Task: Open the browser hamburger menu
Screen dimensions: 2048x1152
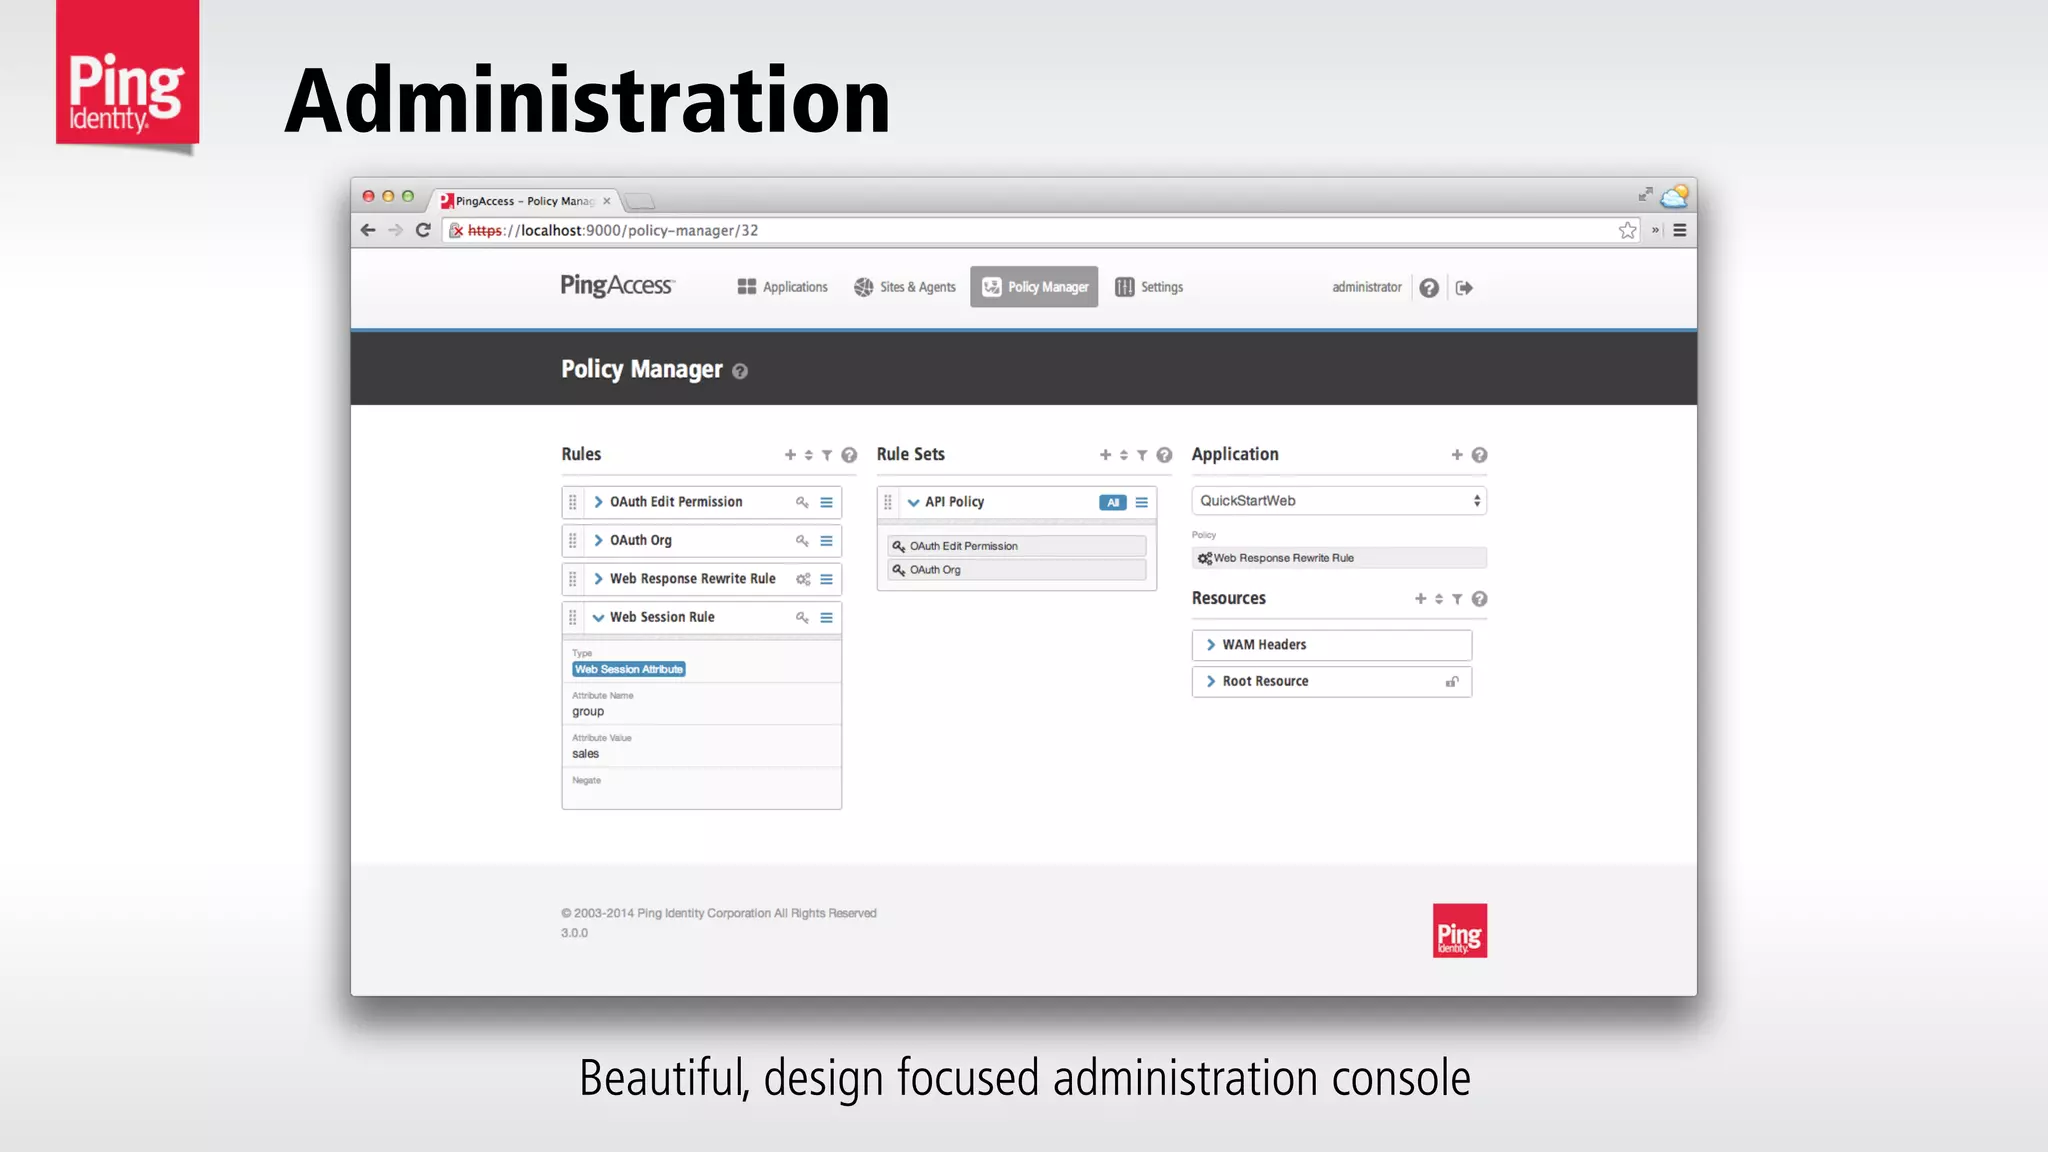Action: pos(1680,230)
